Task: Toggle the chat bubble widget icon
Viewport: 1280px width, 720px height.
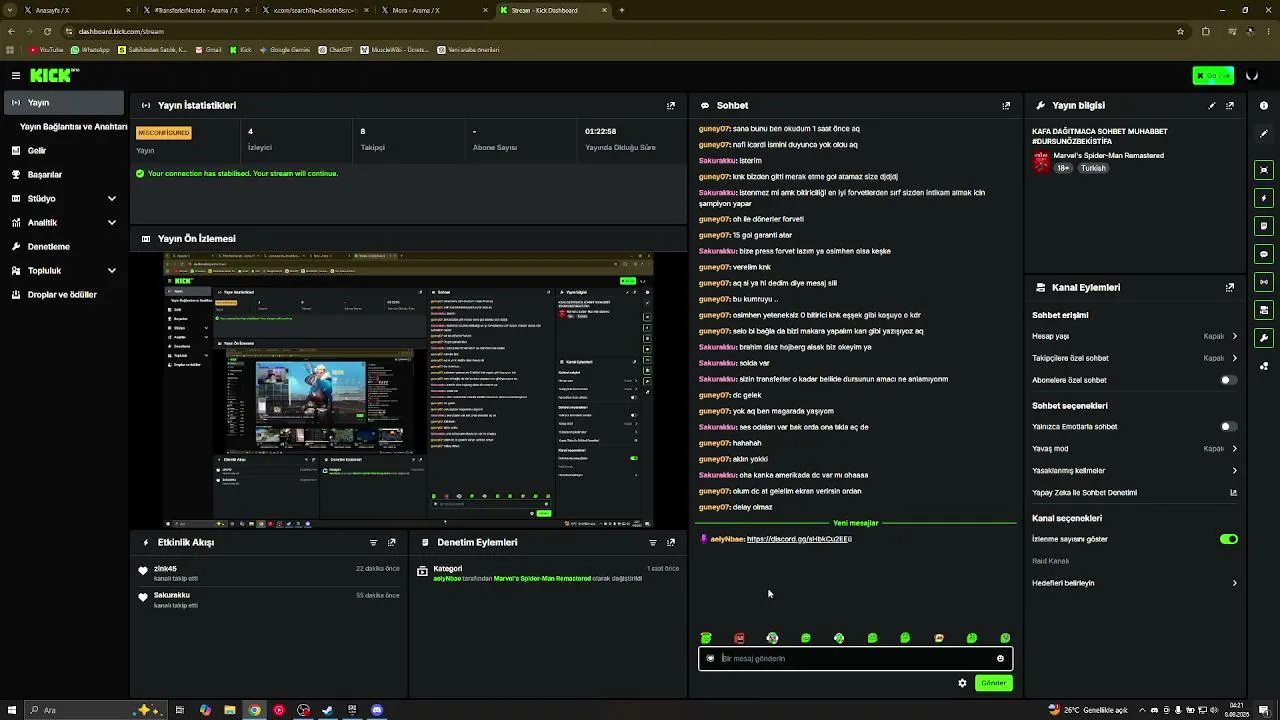Action: coord(1264,254)
